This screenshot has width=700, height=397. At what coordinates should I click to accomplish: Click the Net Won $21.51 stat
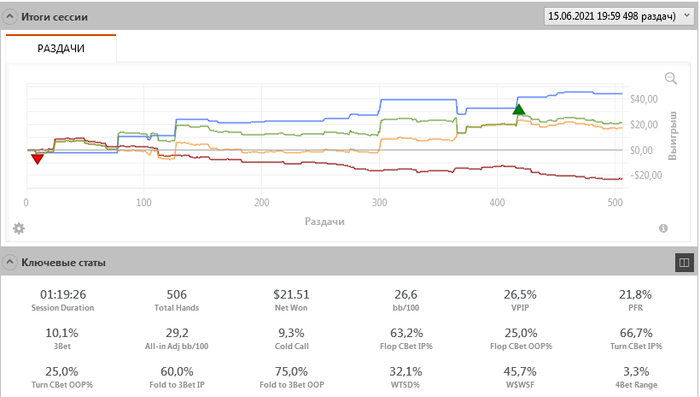pos(291,300)
